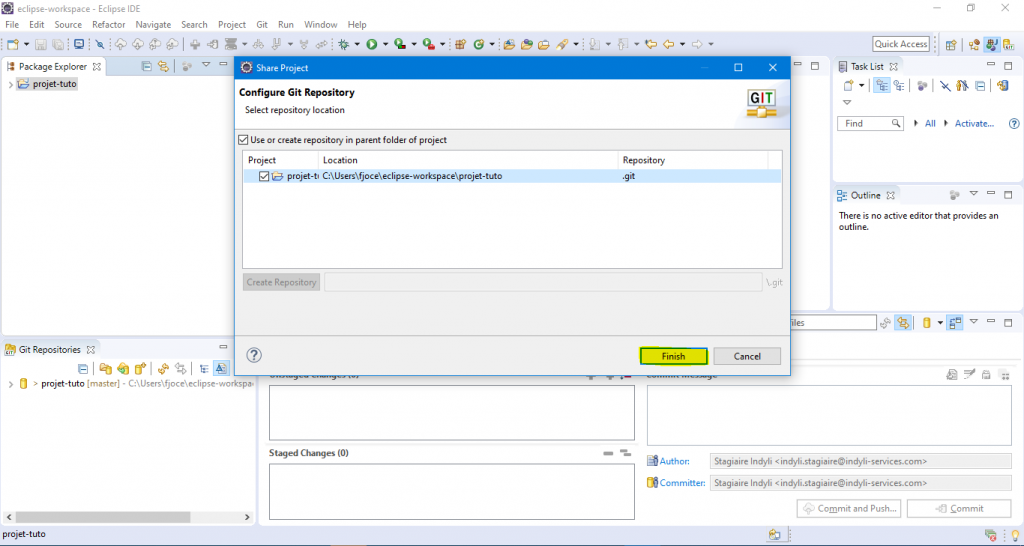Select the Location column header
This screenshot has height=546, width=1024.
pos(468,160)
